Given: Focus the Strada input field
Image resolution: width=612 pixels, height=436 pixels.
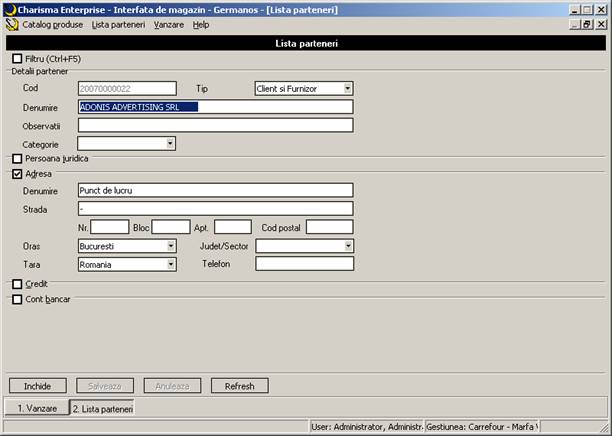Looking at the screenshot, I should point(215,209).
